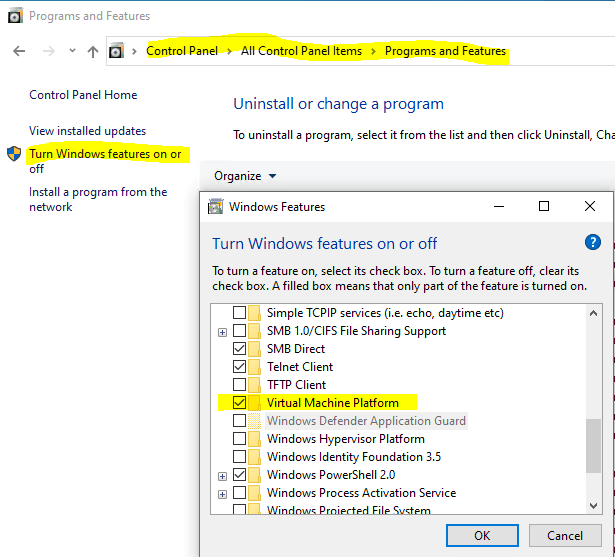615x557 pixels.
Task: Toggle Windows Defender Application Guard checkbox
Action: click(x=239, y=420)
